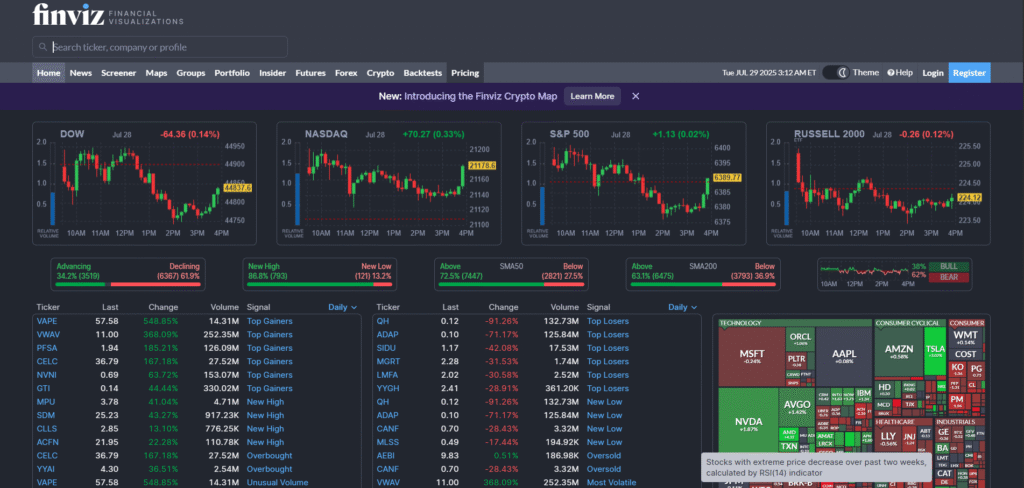Open the CLLS ticker link
1024x488 pixels.
pos(46,429)
